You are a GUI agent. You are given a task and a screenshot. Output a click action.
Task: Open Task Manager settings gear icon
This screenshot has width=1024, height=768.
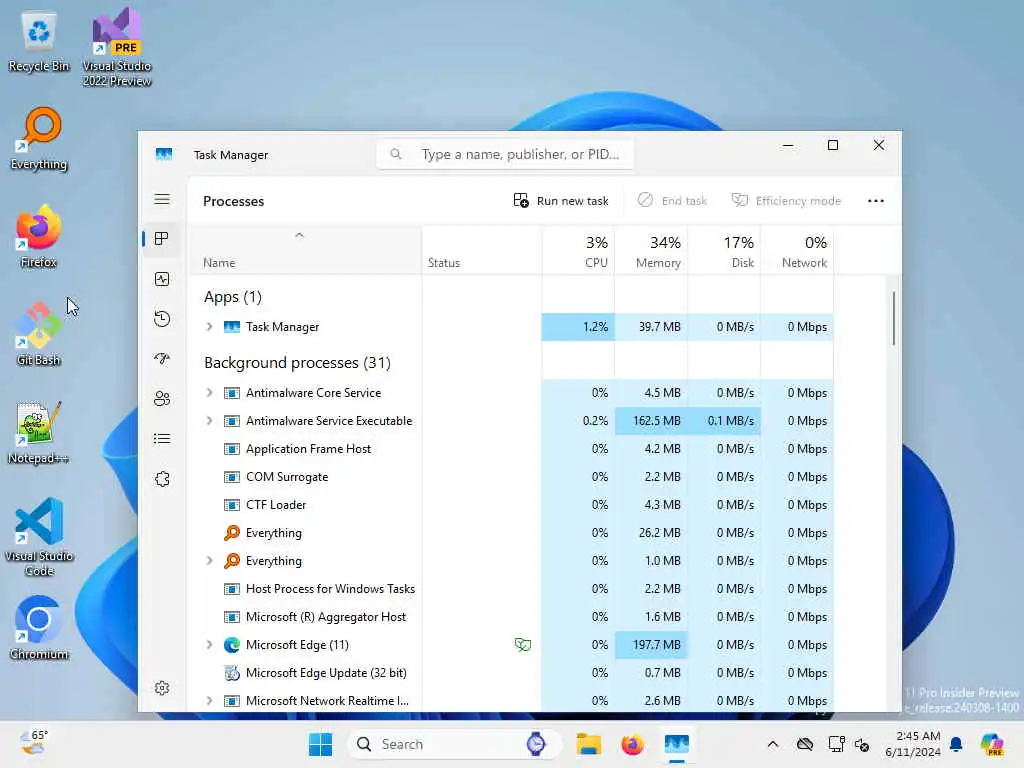162,688
